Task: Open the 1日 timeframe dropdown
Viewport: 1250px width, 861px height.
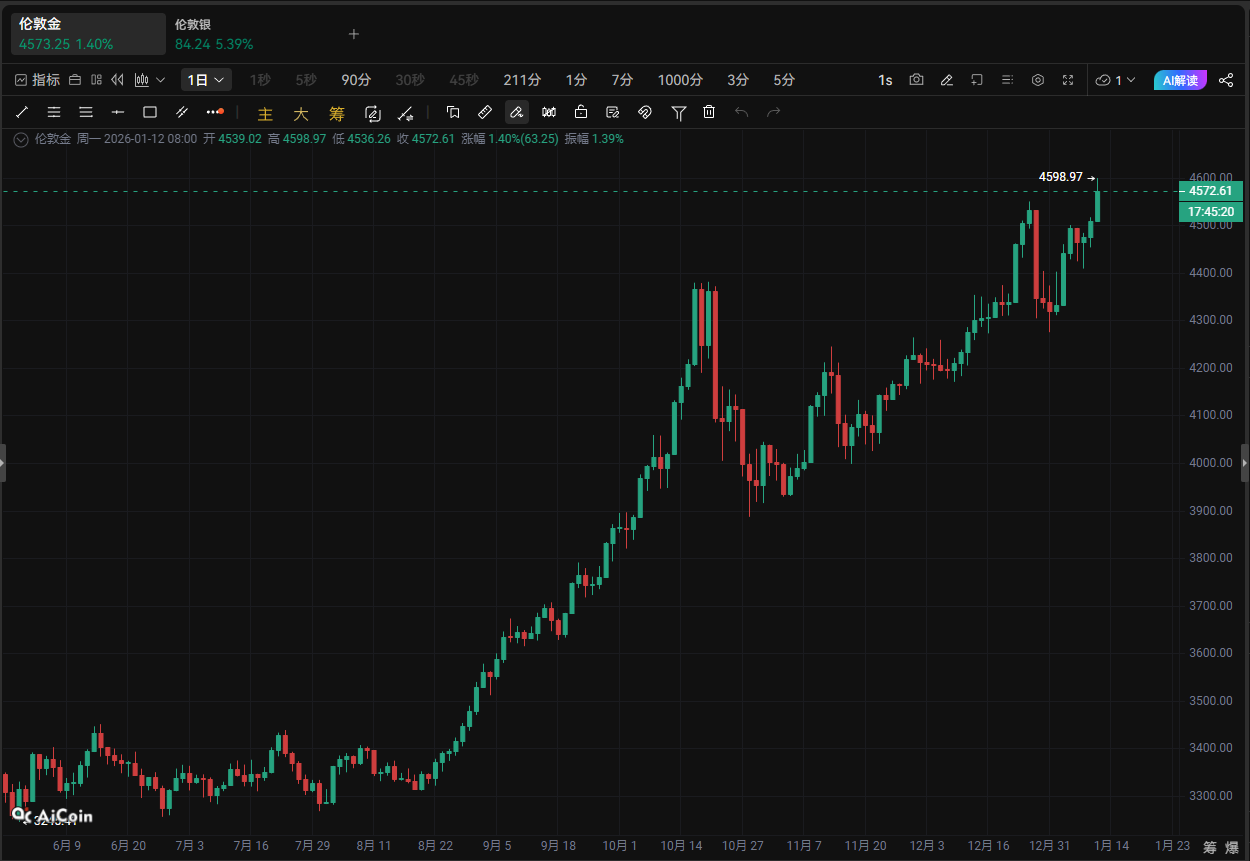Action: click(x=206, y=79)
